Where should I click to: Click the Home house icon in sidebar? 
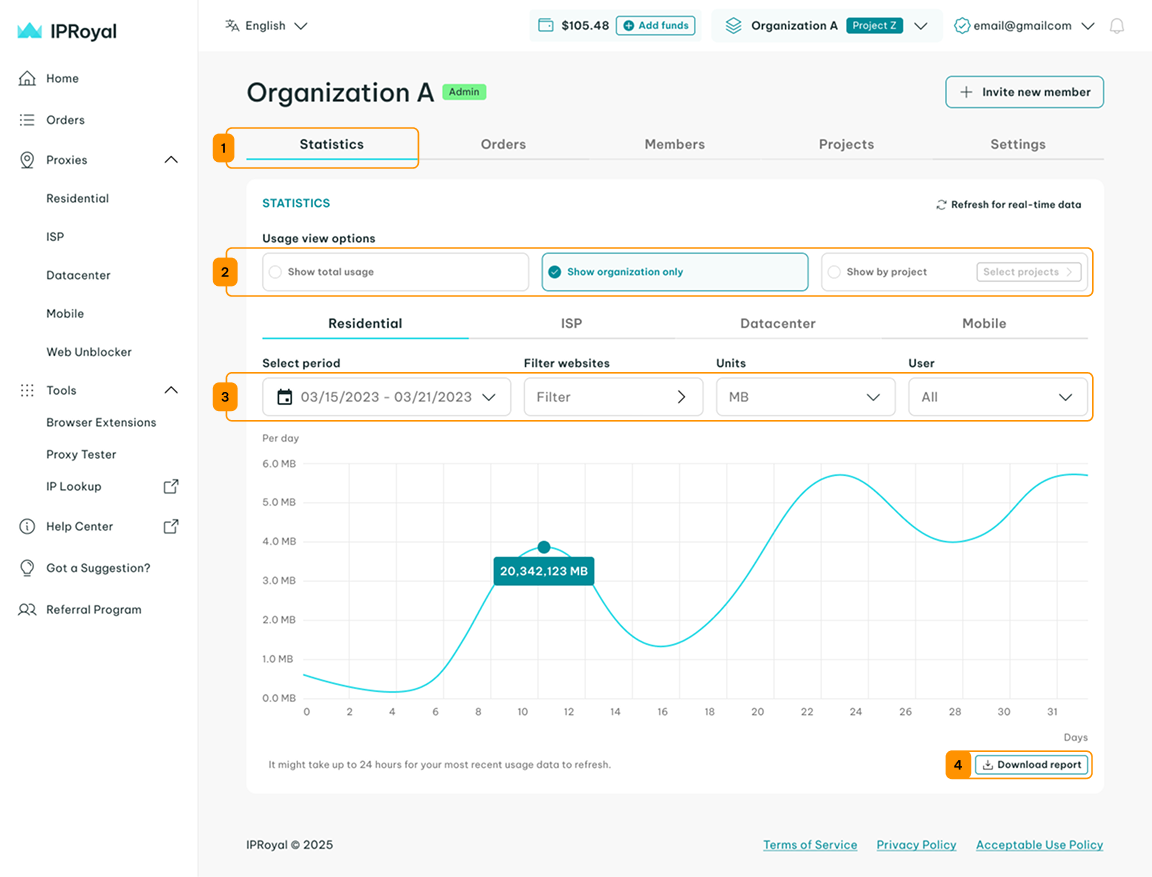coord(27,78)
